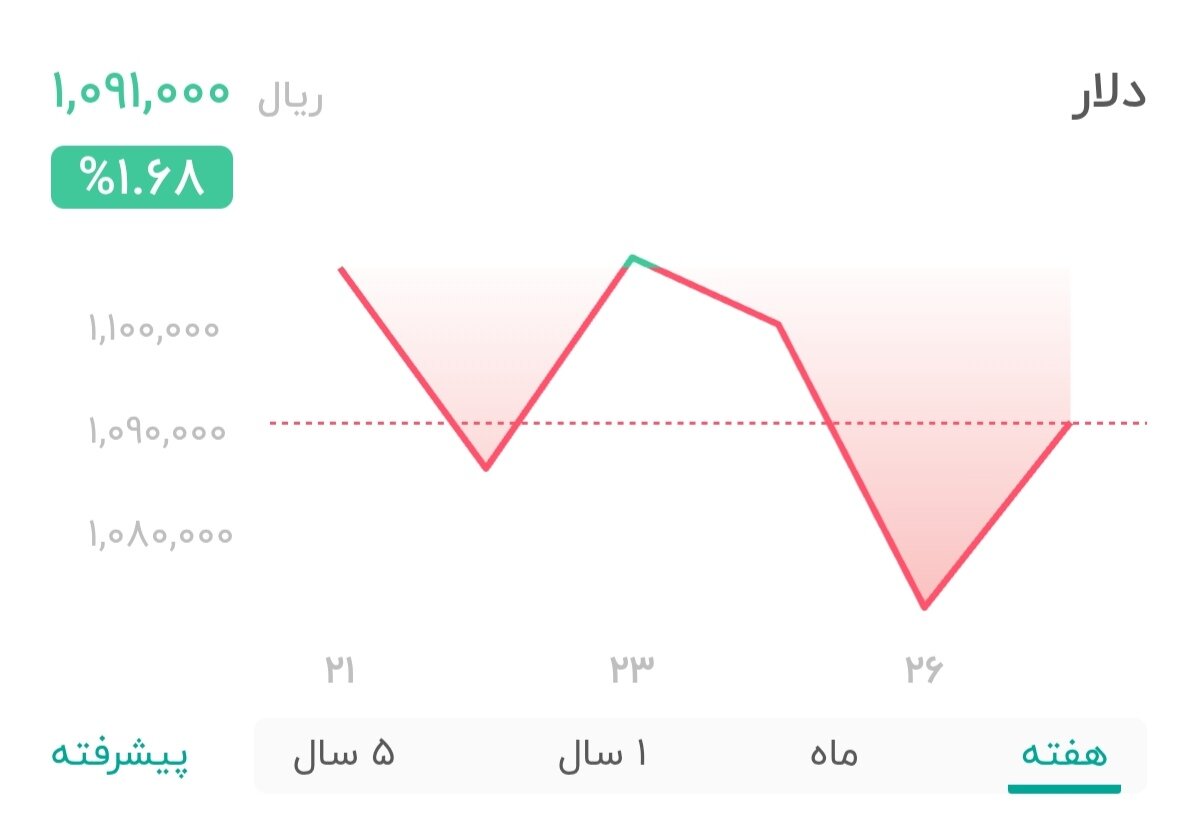
Task: Click the ۲۶ date label on x-axis
Action: pos(925,667)
